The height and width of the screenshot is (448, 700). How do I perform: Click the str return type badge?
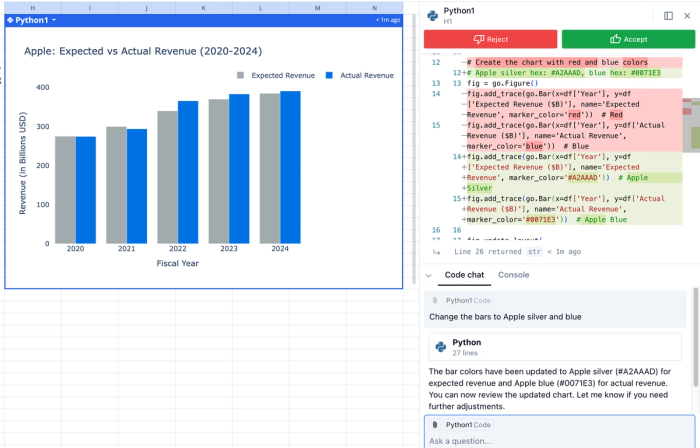pos(534,252)
